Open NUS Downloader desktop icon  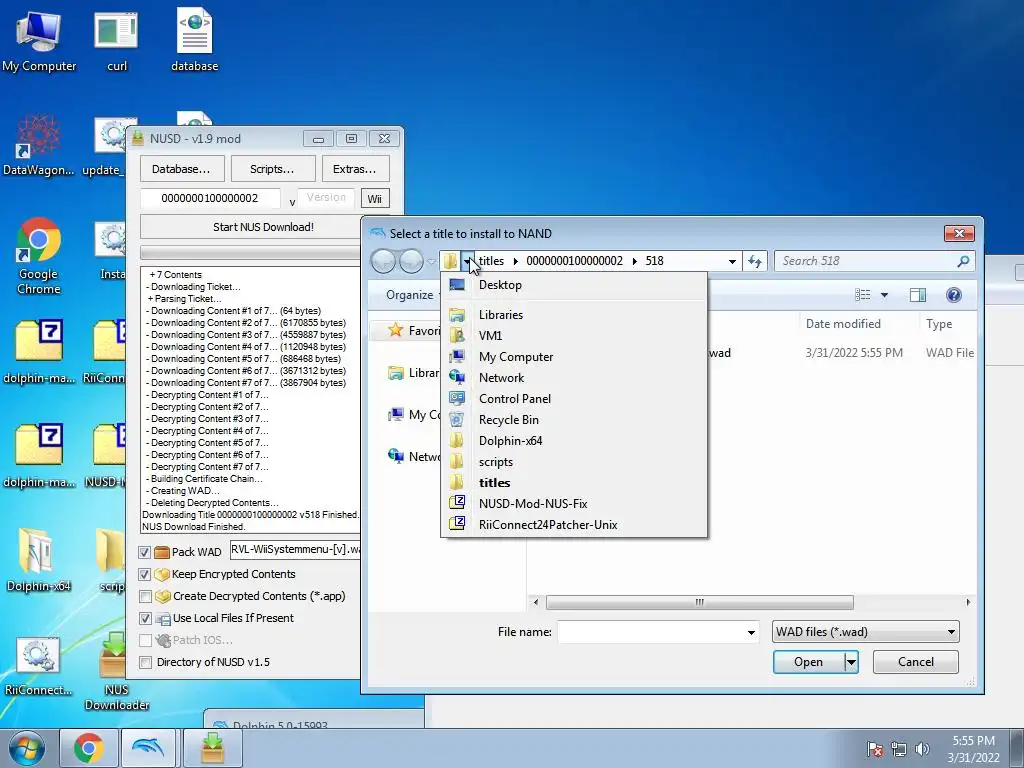[x=116, y=671]
